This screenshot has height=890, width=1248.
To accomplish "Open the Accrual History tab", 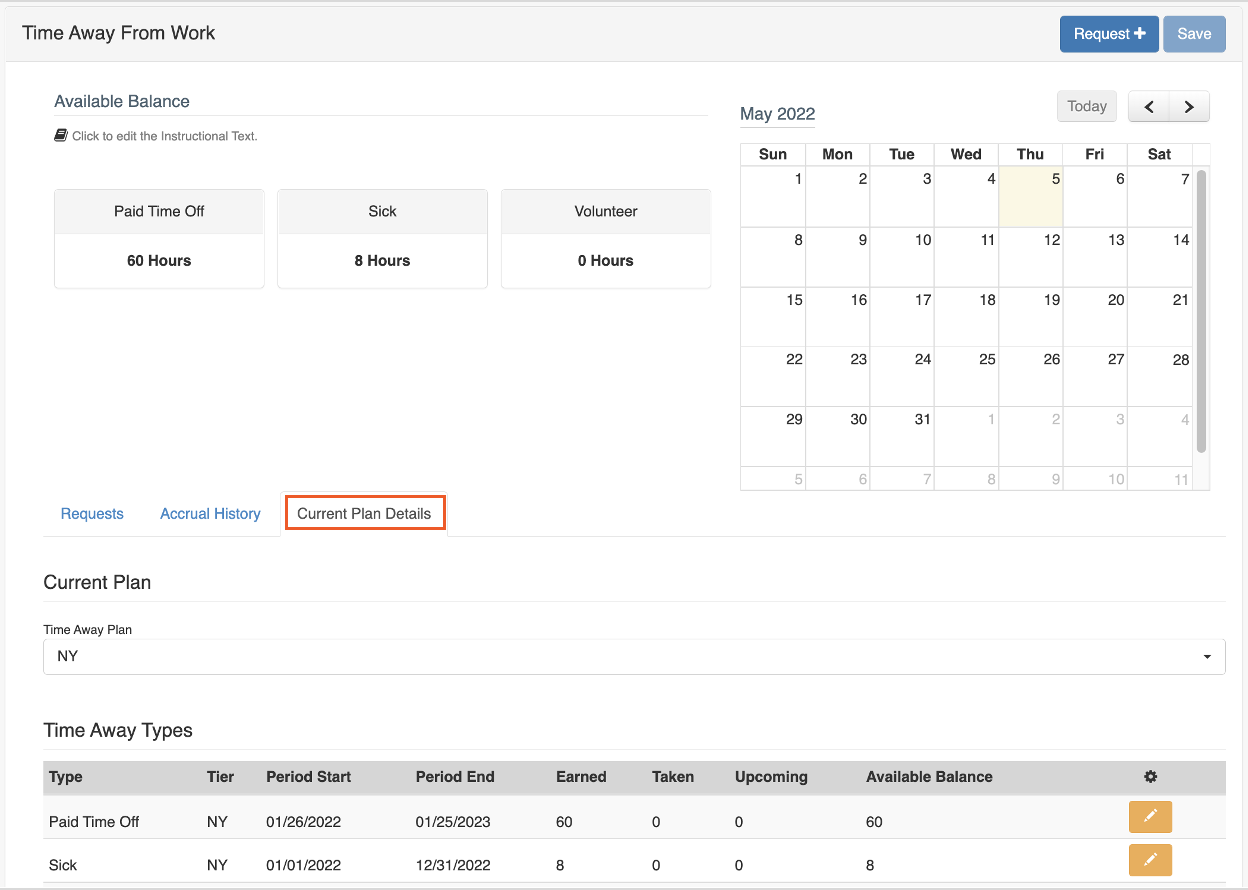I will (210, 514).
